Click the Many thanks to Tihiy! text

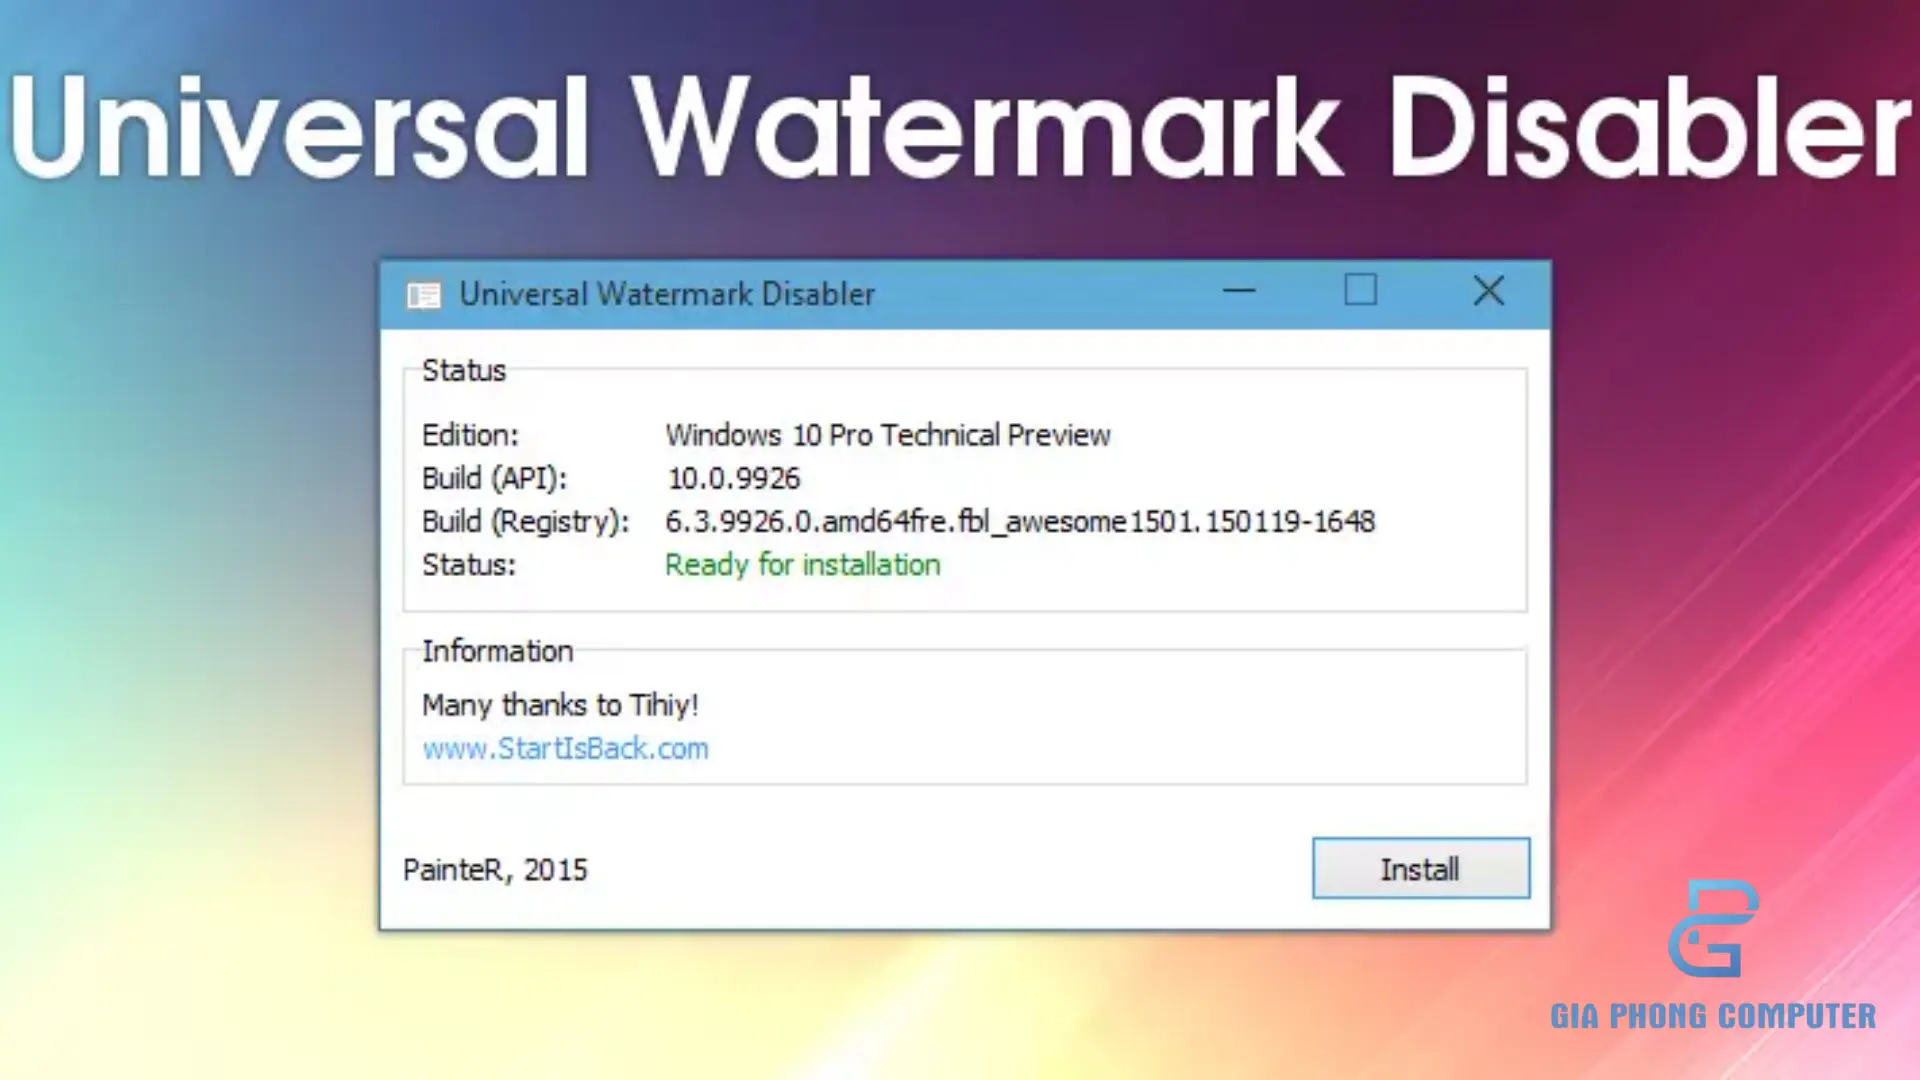(x=560, y=705)
